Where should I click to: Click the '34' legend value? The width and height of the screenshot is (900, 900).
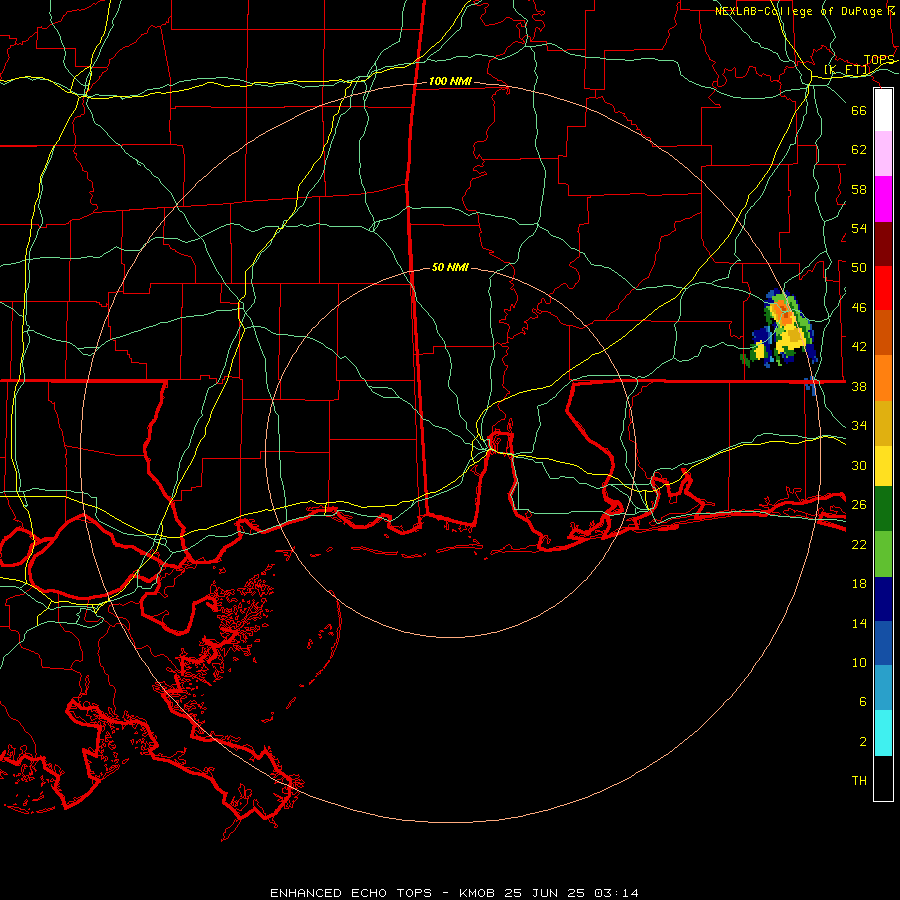point(859,426)
